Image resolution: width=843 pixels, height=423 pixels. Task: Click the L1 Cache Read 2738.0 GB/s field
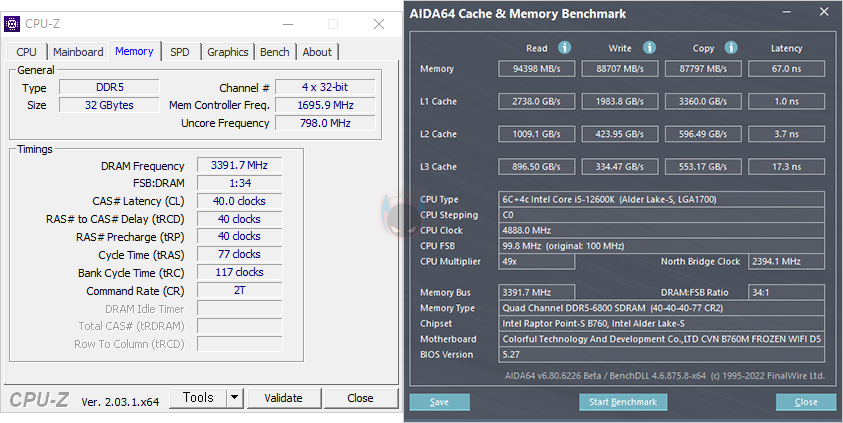[537, 101]
